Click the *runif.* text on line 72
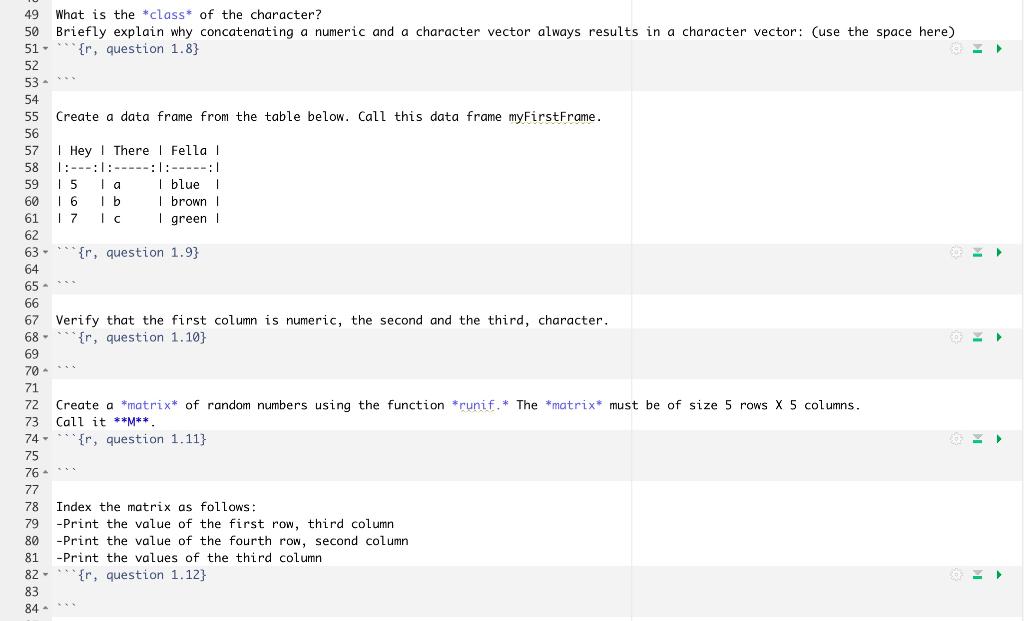Viewport: 1024px width, 621px height. pyautogui.click(x=480, y=406)
